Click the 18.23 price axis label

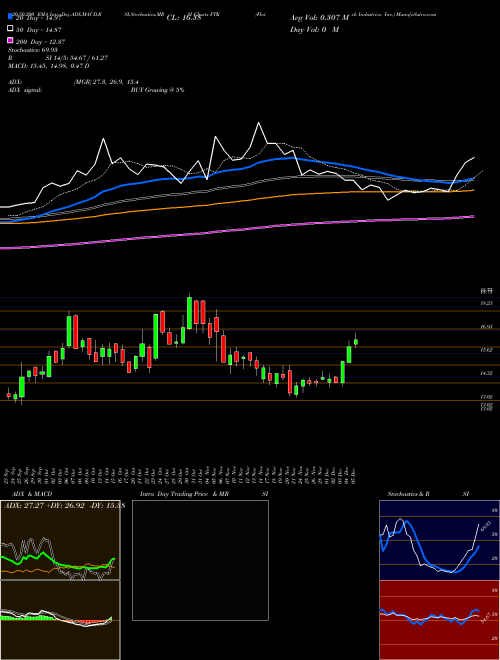pyautogui.click(x=486, y=303)
